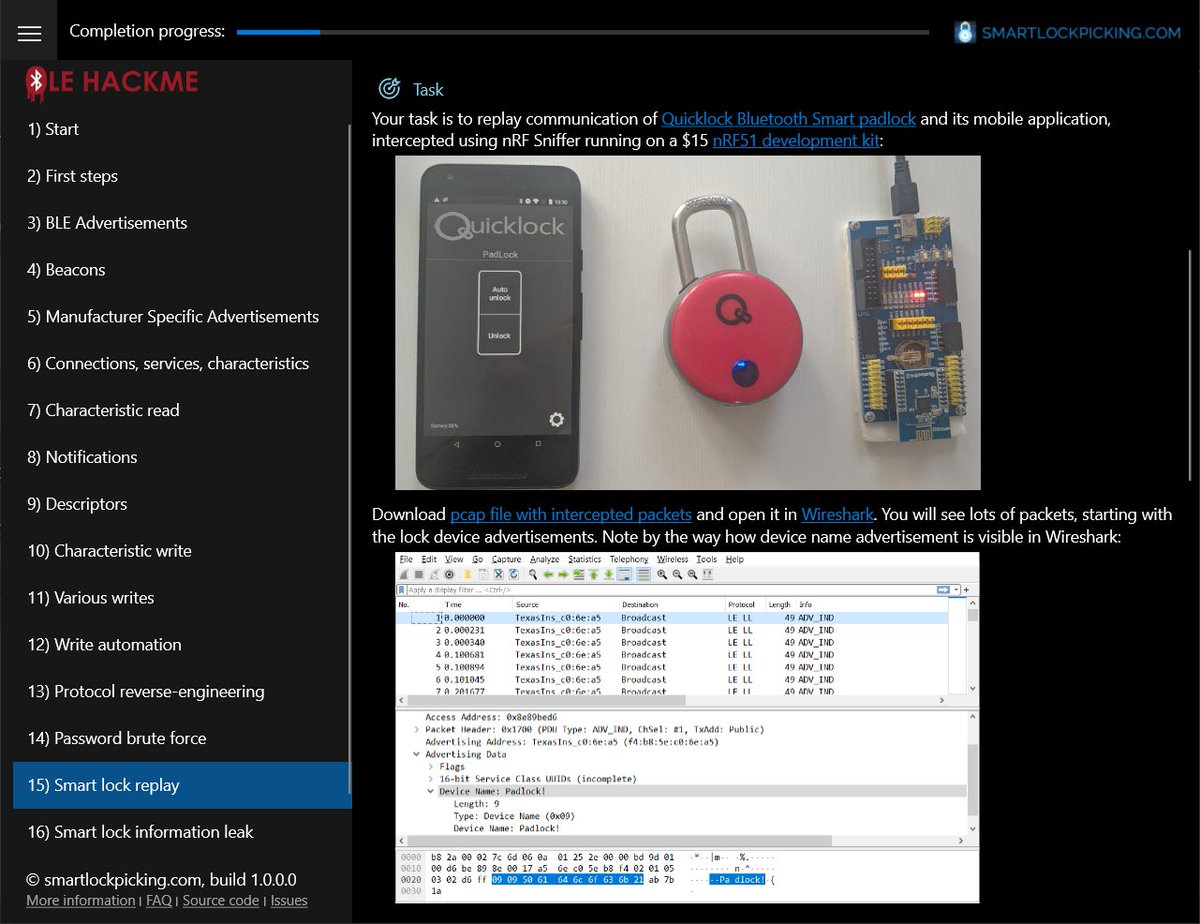The image size is (1200, 924).
Task: Open the Source code footer link
Action: (221, 900)
